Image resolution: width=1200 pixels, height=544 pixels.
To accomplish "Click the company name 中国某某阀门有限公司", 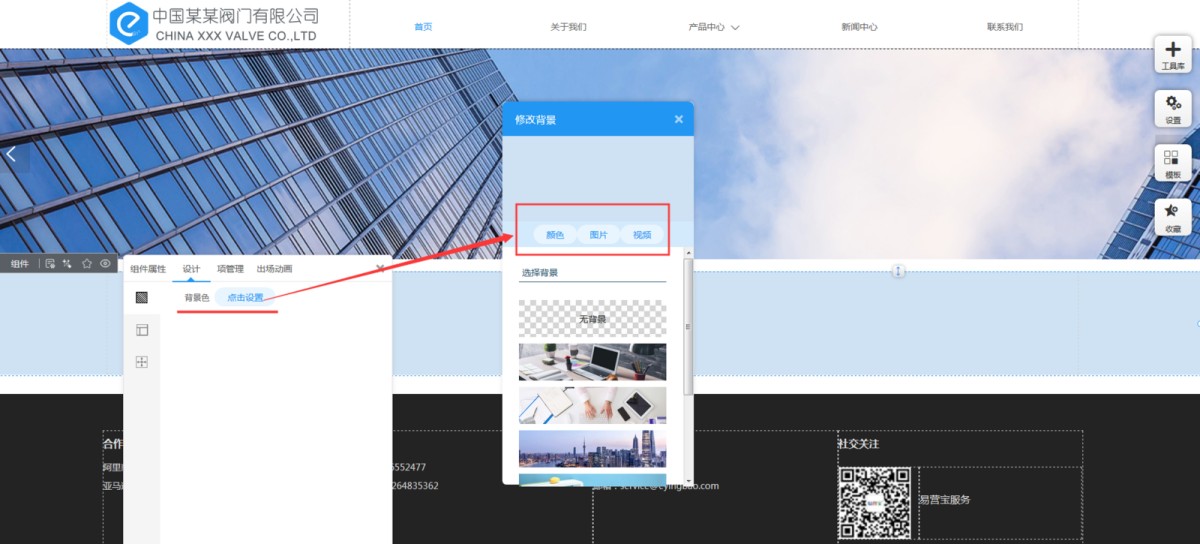I will (x=236, y=15).
